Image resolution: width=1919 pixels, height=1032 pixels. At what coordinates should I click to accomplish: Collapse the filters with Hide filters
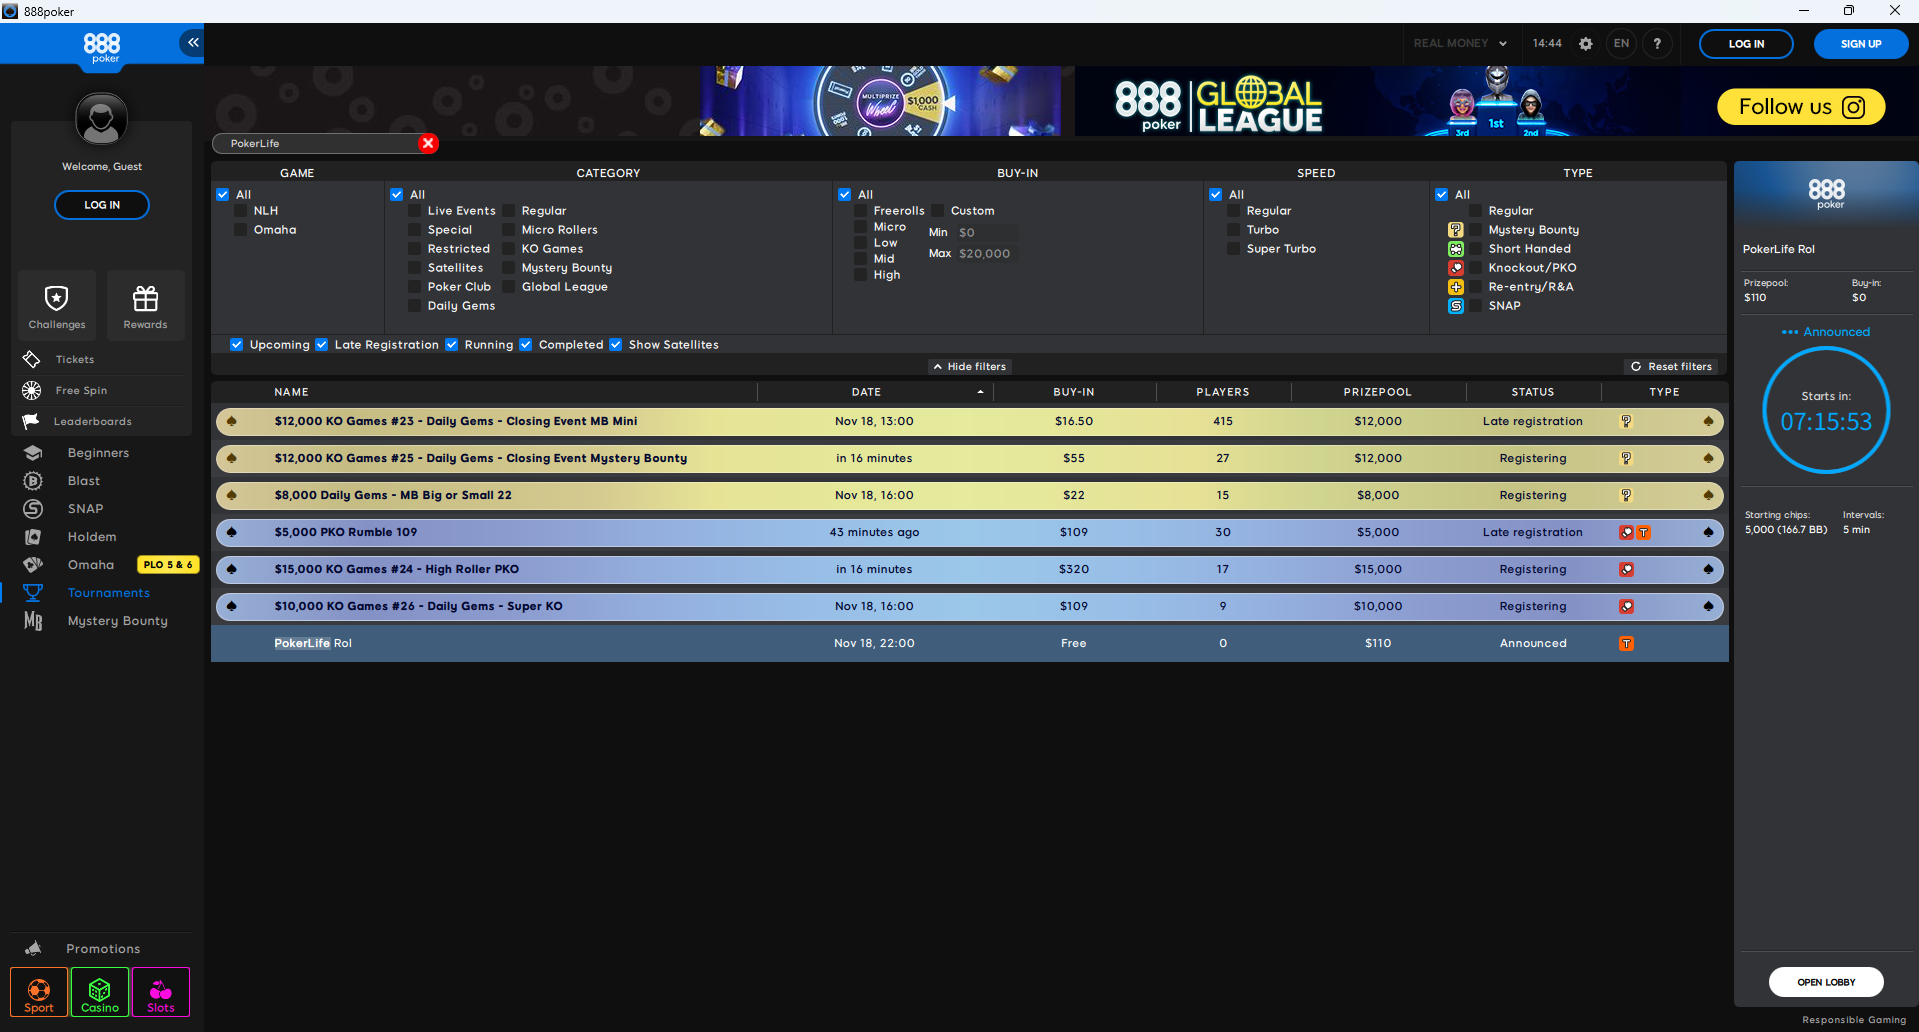click(x=968, y=366)
